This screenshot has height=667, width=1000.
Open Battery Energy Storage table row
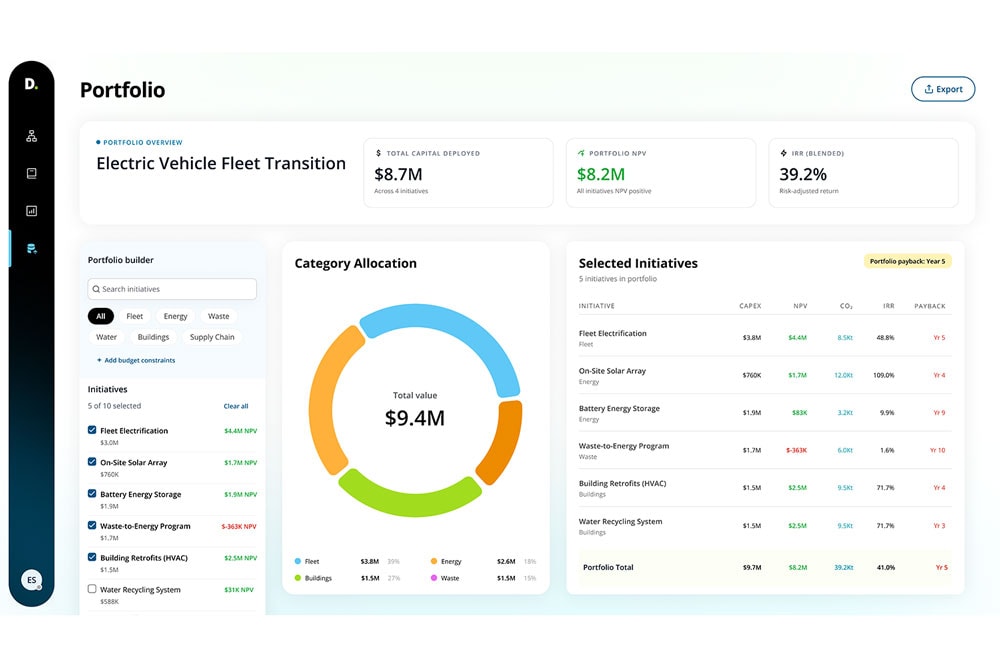765,413
